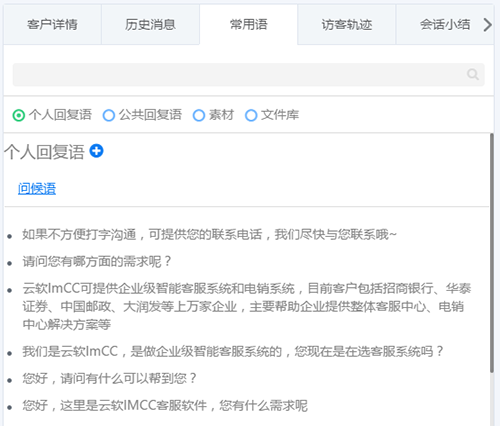Pick the reply '您好，这里是云软IMCC客服软件…'
The image size is (500, 426).
click(x=165, y=406)
